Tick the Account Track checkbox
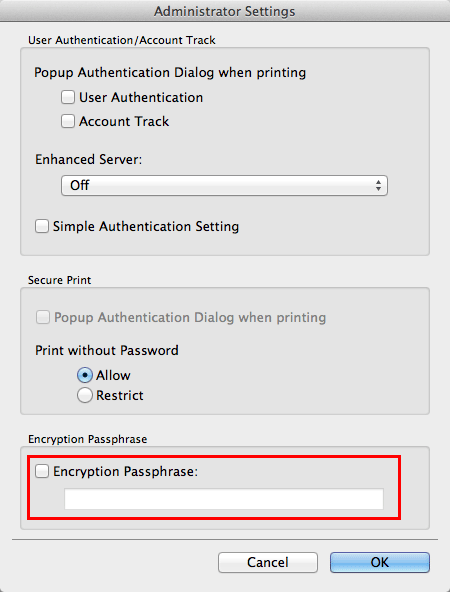Viewport: 450px width, 592px height. pos(68,121)
